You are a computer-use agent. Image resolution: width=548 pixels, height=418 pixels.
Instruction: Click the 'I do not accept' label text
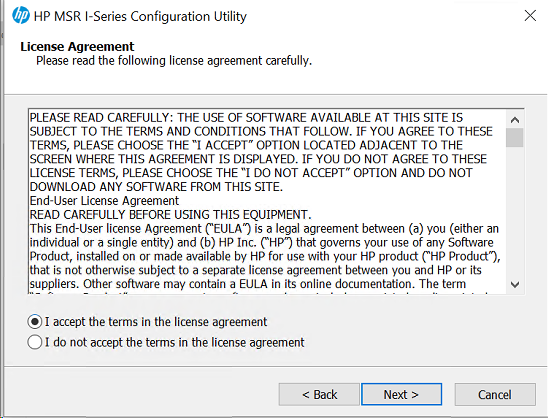click(x=175, y=342)
